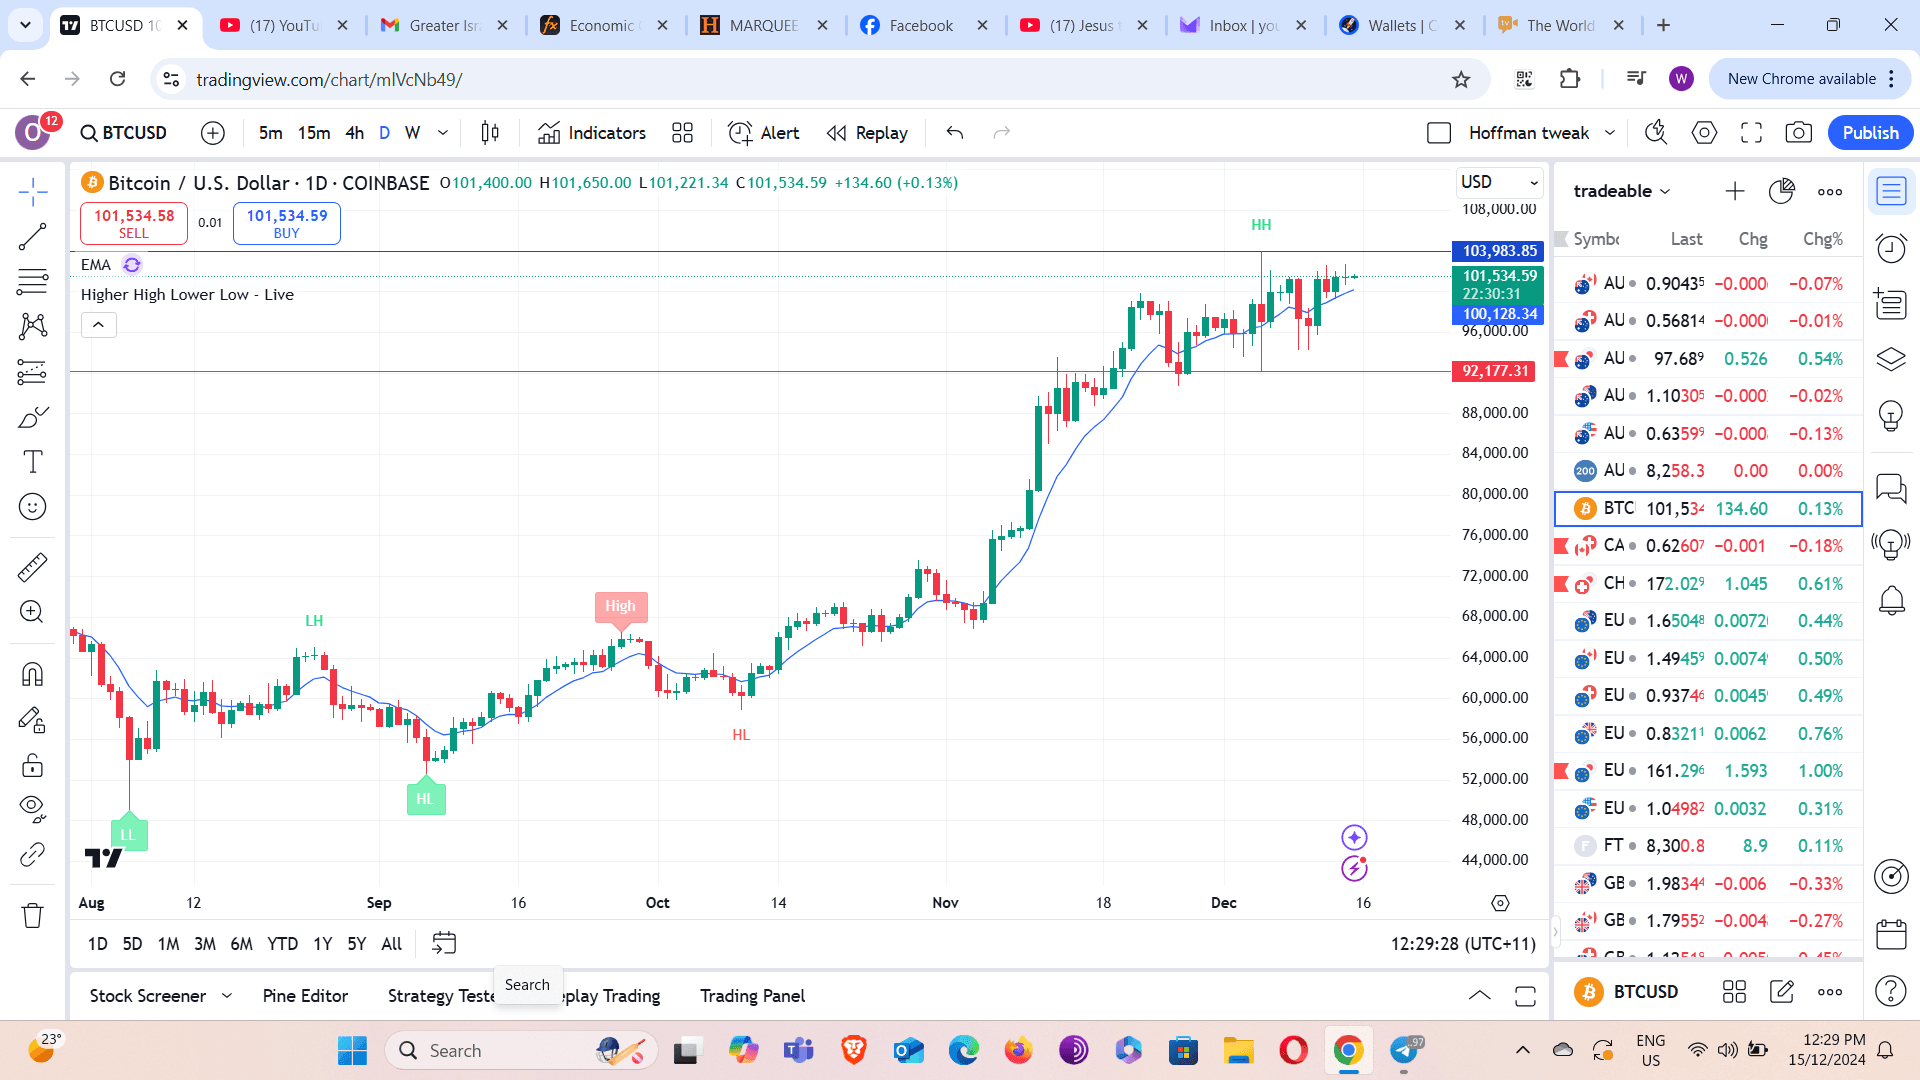
Task: Maximize the bottom panel
Action: [x=1525, y=996]
